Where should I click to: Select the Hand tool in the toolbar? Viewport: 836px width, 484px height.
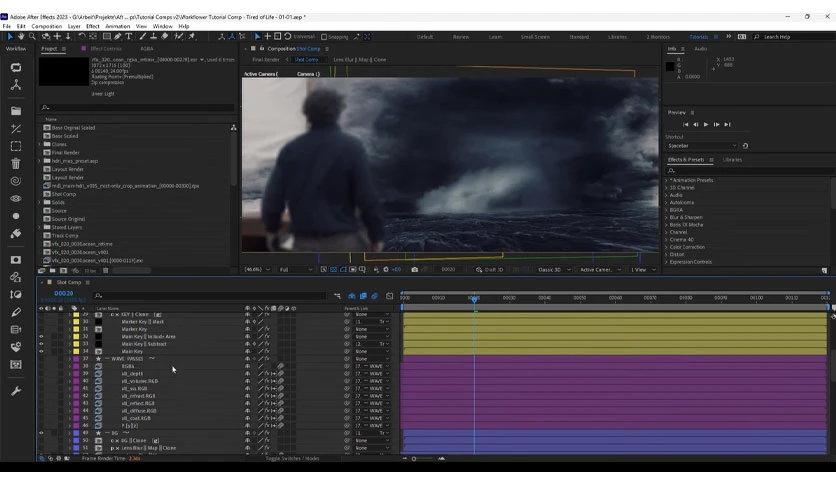click(x=21, y=36)
